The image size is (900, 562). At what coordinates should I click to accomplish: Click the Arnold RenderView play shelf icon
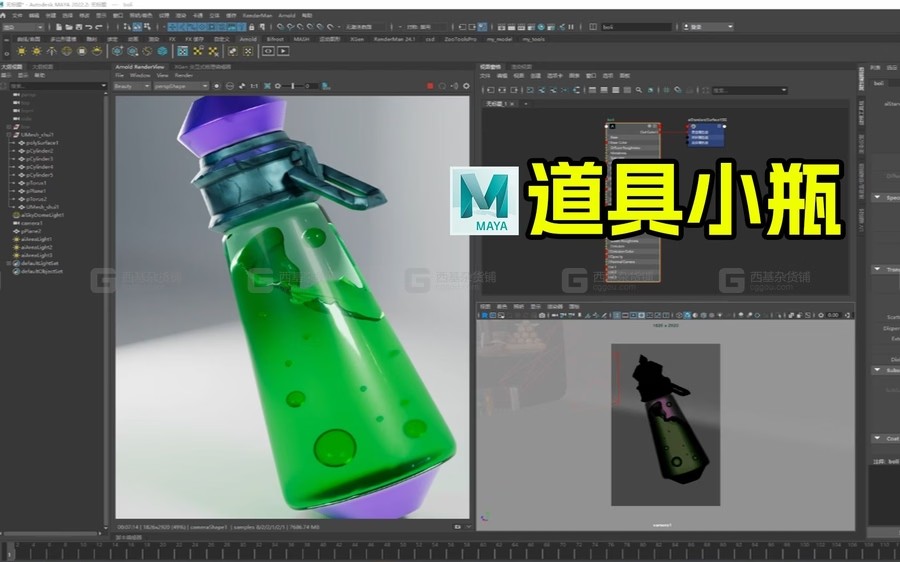(x=283, y=50)
